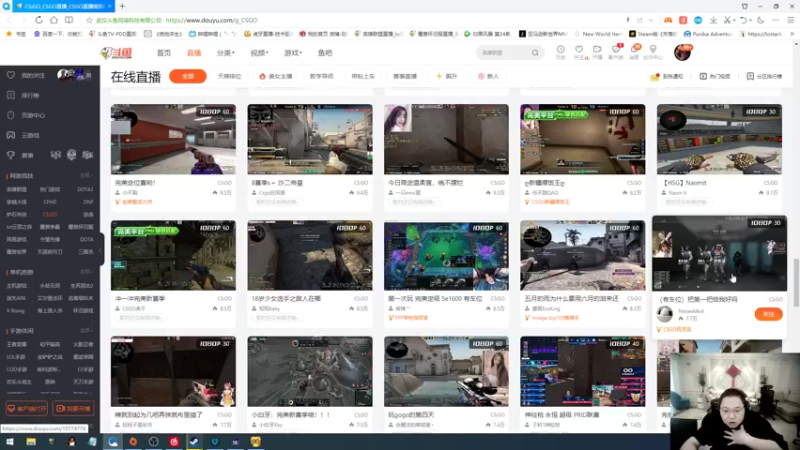Click the search magnifier icon
The image size is (800, 450).
pyautogui.click(x=535, y=53)
